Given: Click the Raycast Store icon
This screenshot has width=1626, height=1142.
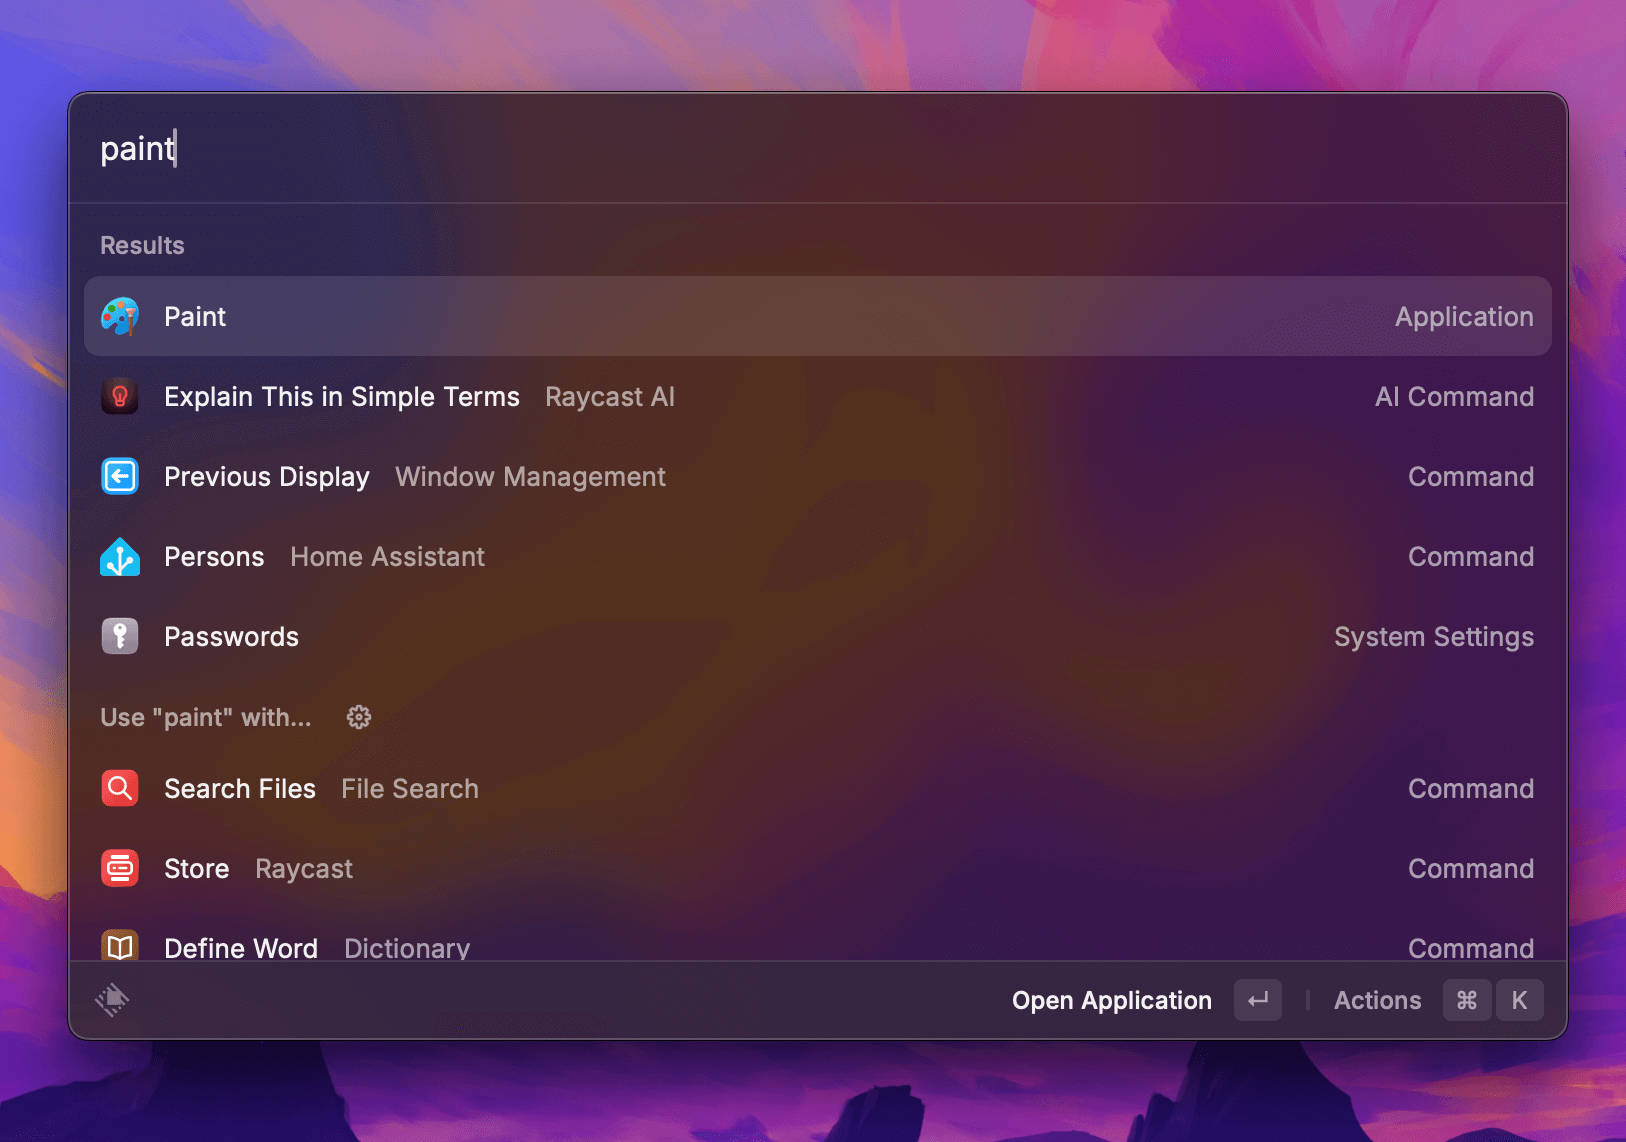Looking at the screenshot, I should [119, 868].
